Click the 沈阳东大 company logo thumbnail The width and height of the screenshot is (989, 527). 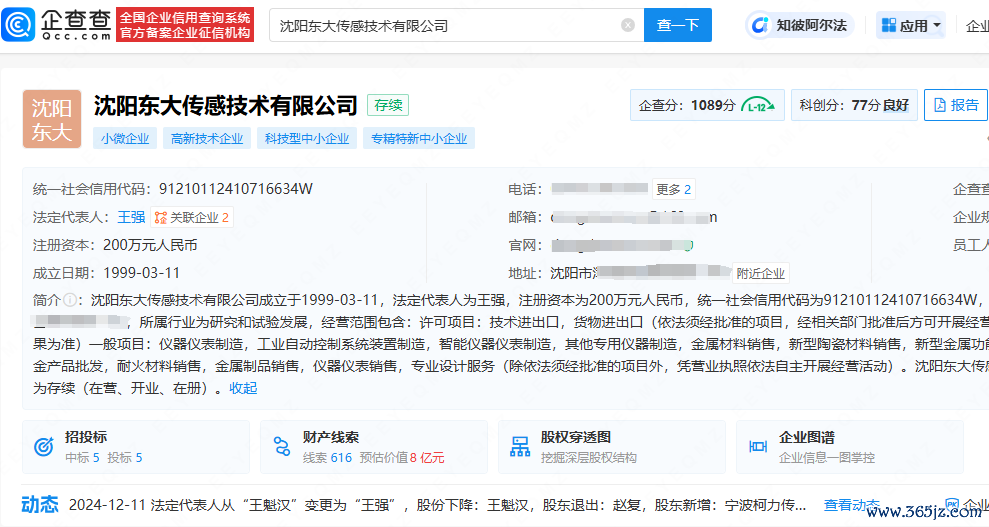point(52,119)
